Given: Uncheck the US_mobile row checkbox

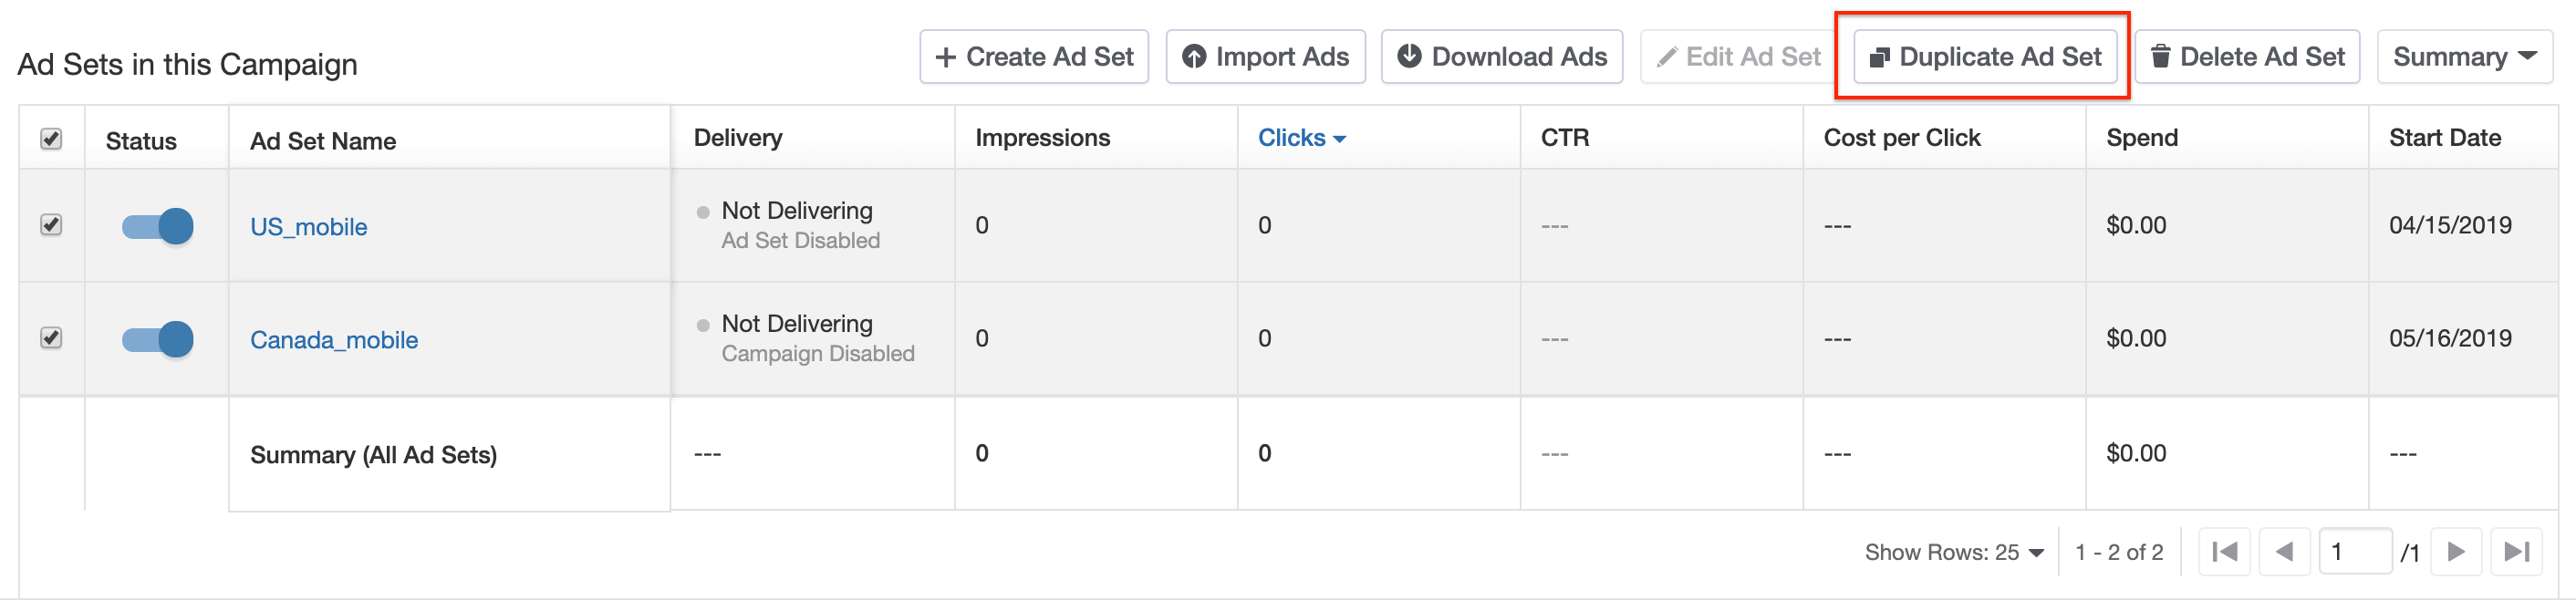Looking at the screenshot, I should tap(51, 225).
